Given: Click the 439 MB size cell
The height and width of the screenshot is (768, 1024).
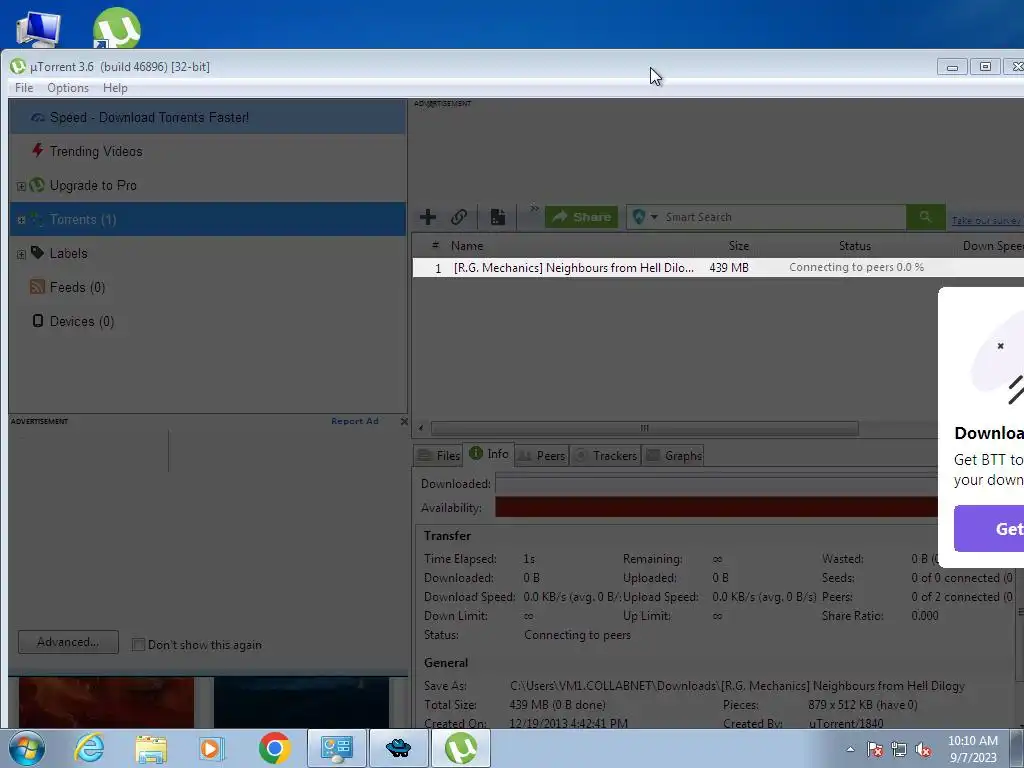Looking at the screenshot, I should [x=729, y=268].
